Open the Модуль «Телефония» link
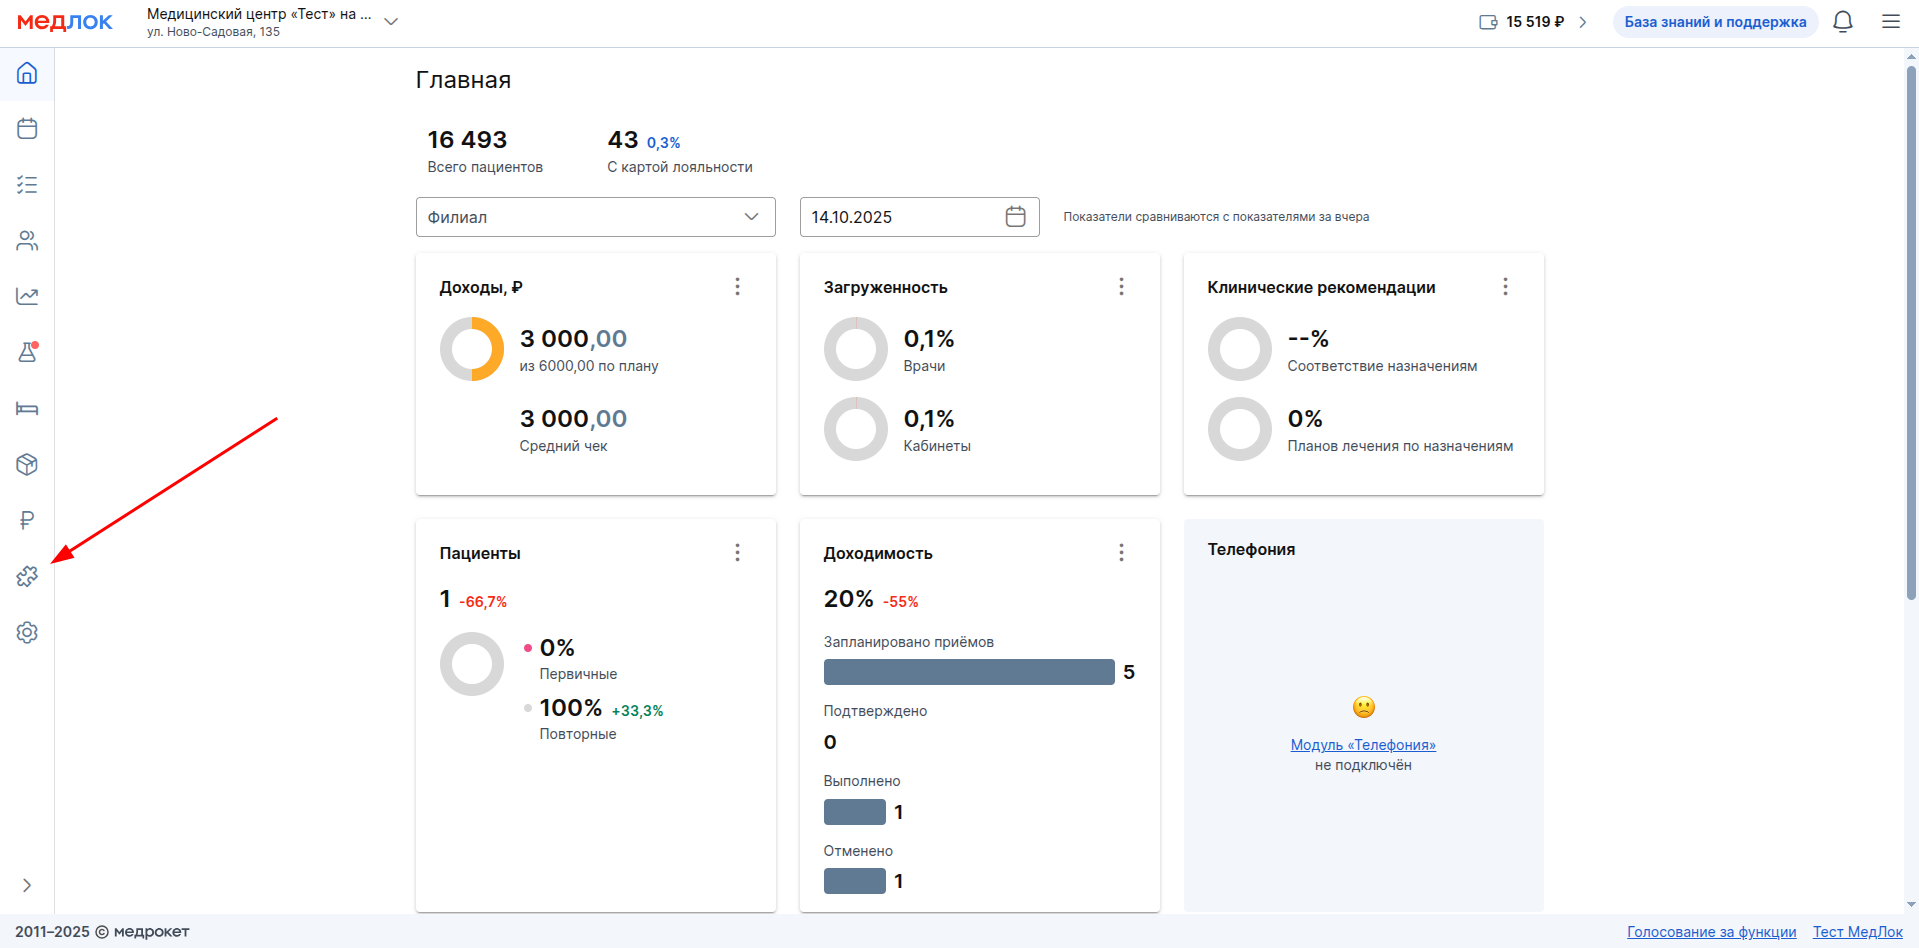Screen dimensions: 1919x948 (x=1362, y=745)
